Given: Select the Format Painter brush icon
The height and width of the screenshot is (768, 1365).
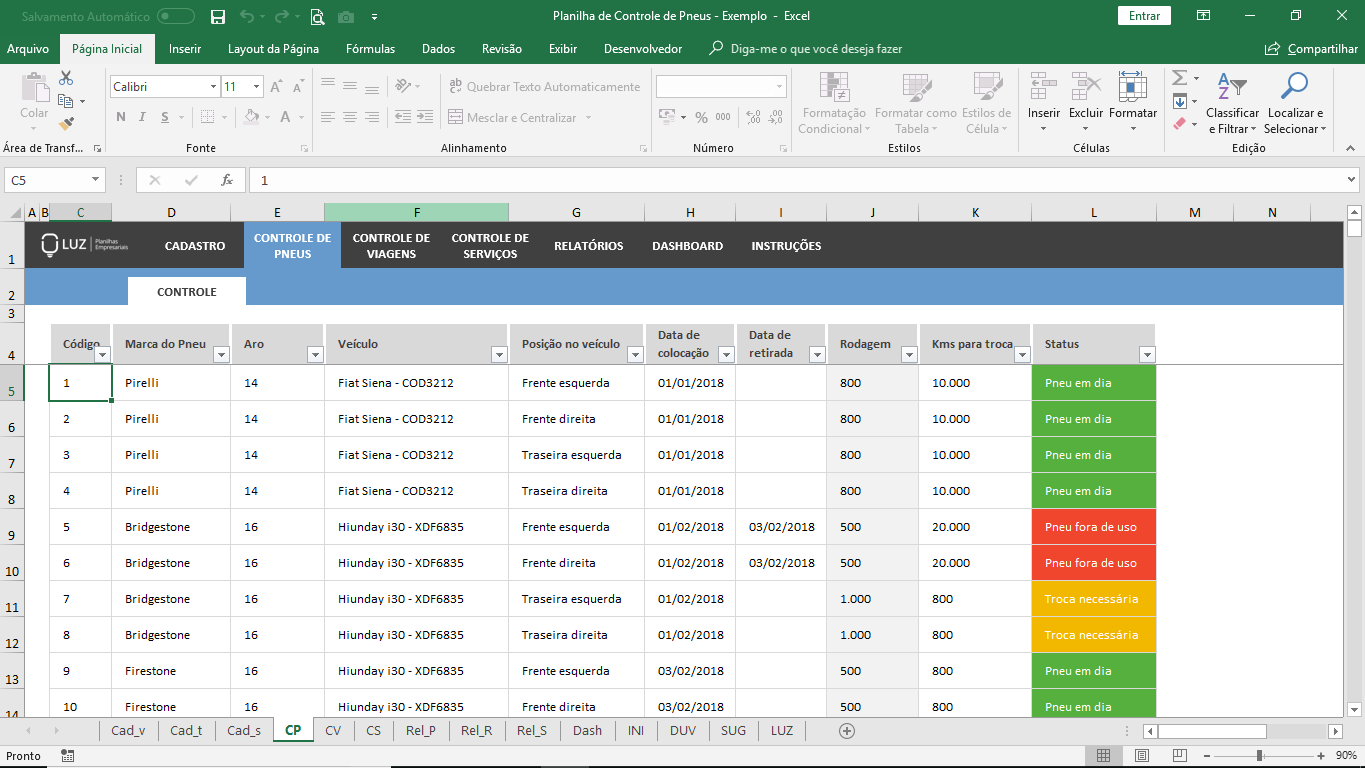Looking at the screenshot, I should 66,124.
